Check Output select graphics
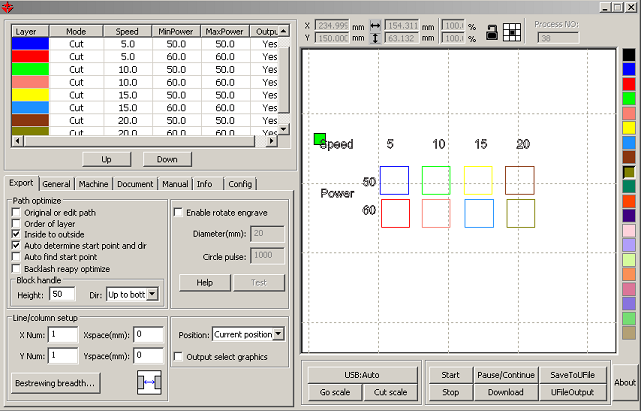 [x=178, y=357]
